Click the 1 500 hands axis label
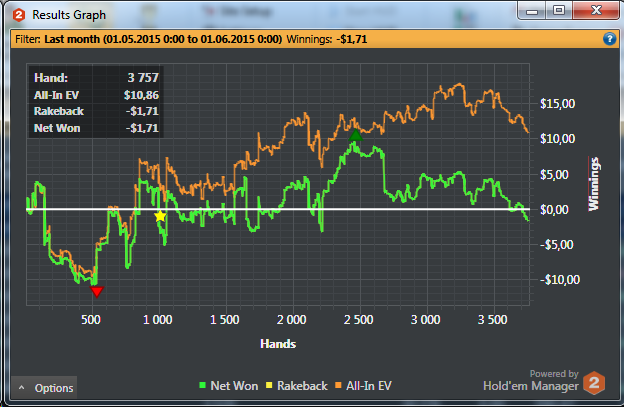The width and height of the screenshot is (624, 407). (x=224, y=319)
